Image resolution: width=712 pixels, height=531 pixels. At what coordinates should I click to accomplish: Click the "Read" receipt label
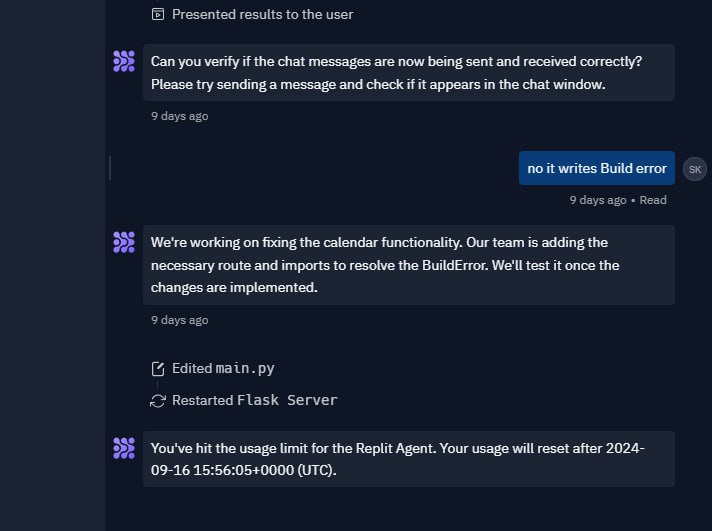[653, 200]
